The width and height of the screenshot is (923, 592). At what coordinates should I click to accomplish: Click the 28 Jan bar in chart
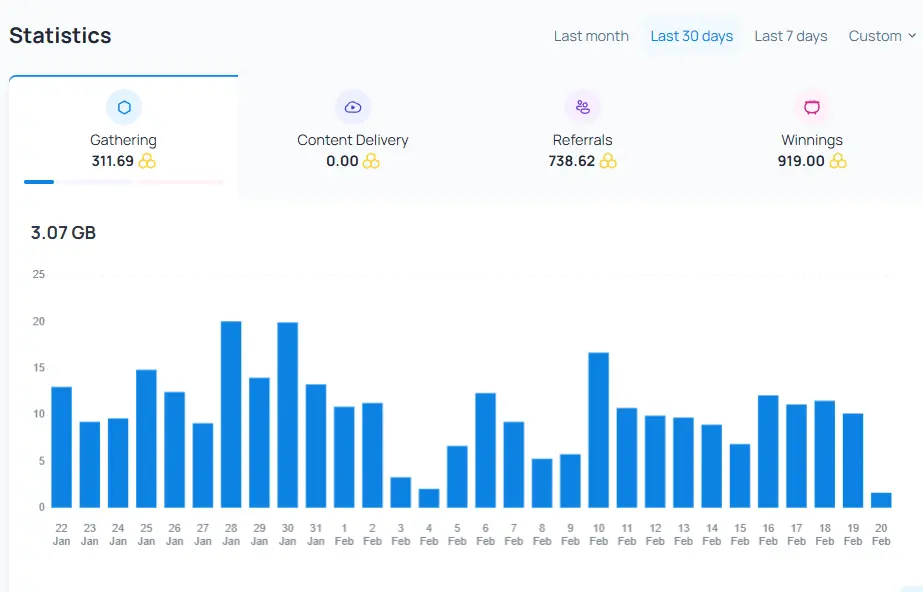[x=231, y=414]
